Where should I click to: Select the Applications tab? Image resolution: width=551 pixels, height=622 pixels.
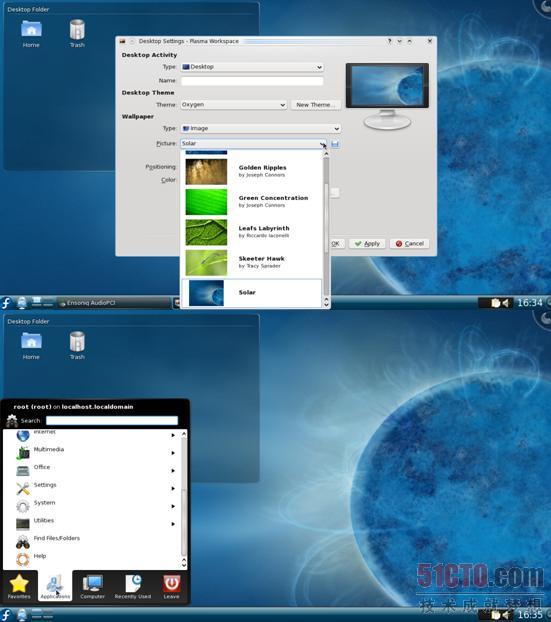click(55, 586)
